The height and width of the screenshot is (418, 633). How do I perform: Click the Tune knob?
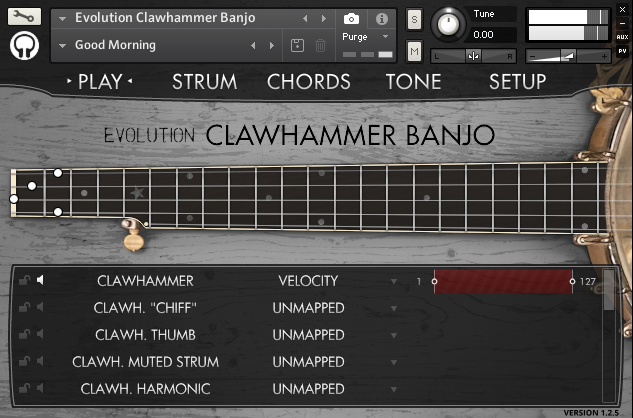point(448,24)
